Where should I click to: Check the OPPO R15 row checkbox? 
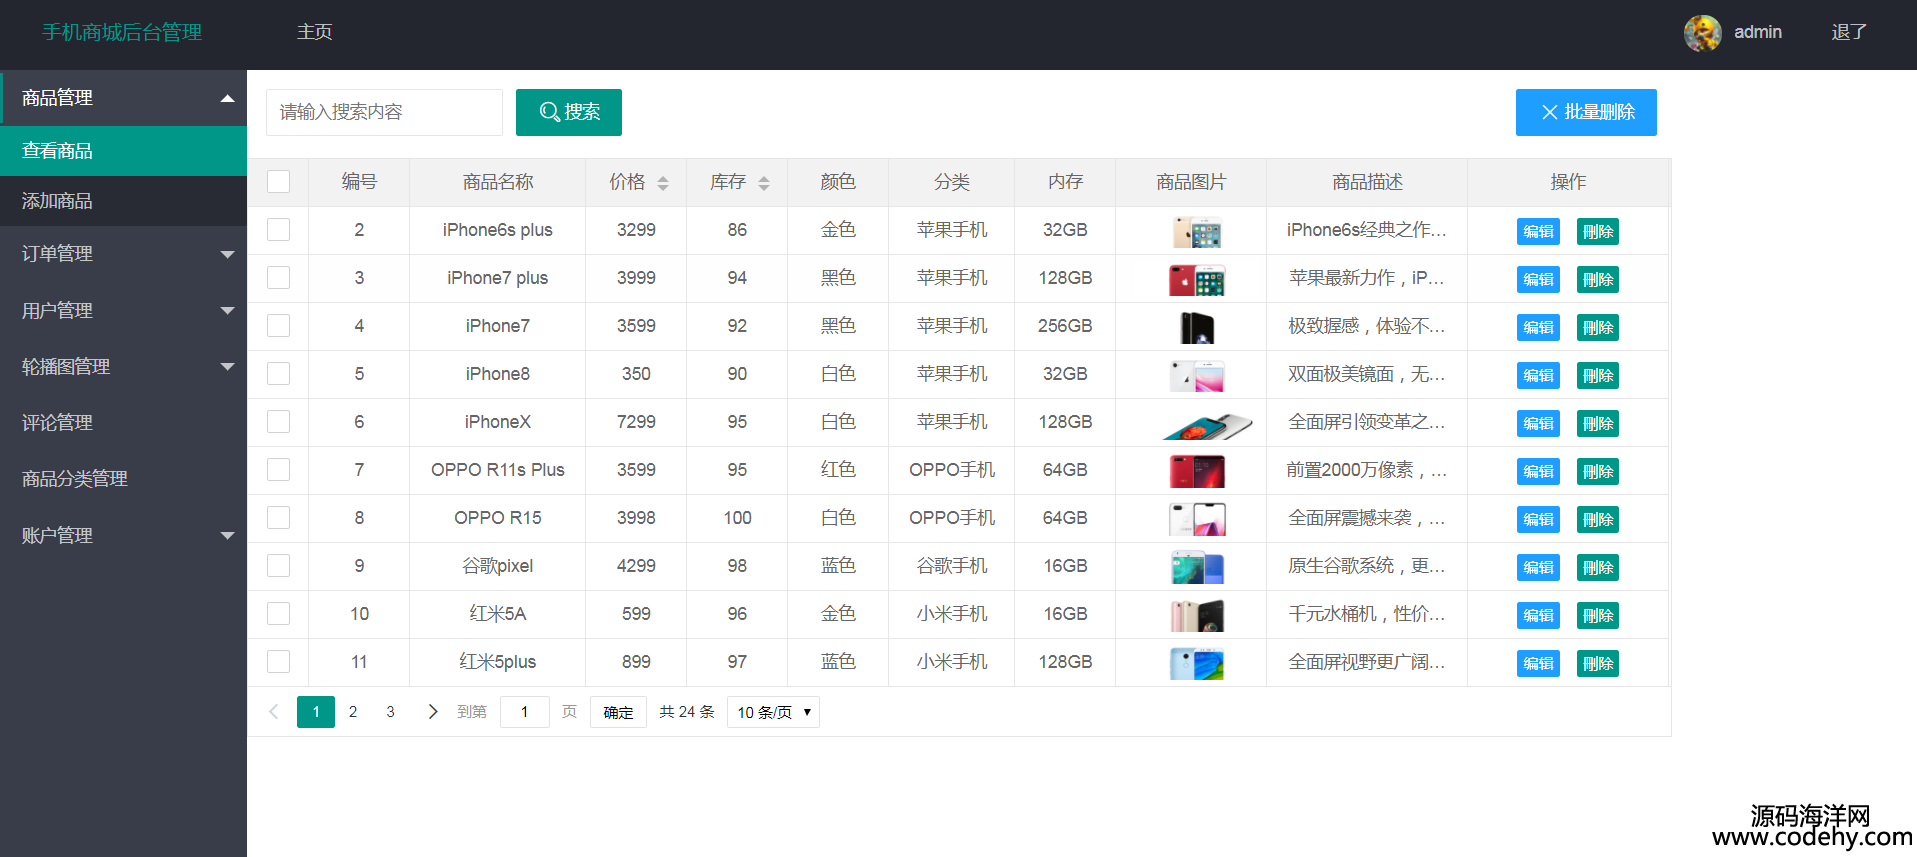(x=279, y=518)
